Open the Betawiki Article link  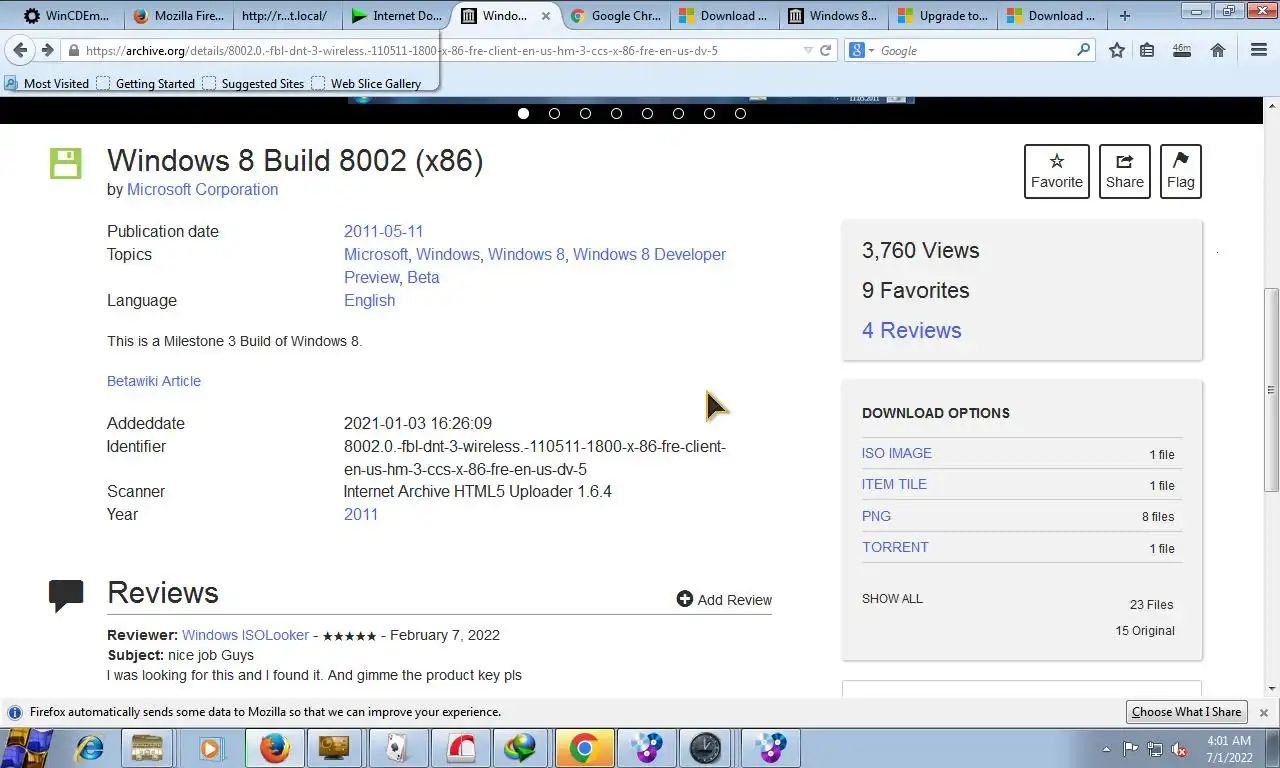(x=154, y=381)
